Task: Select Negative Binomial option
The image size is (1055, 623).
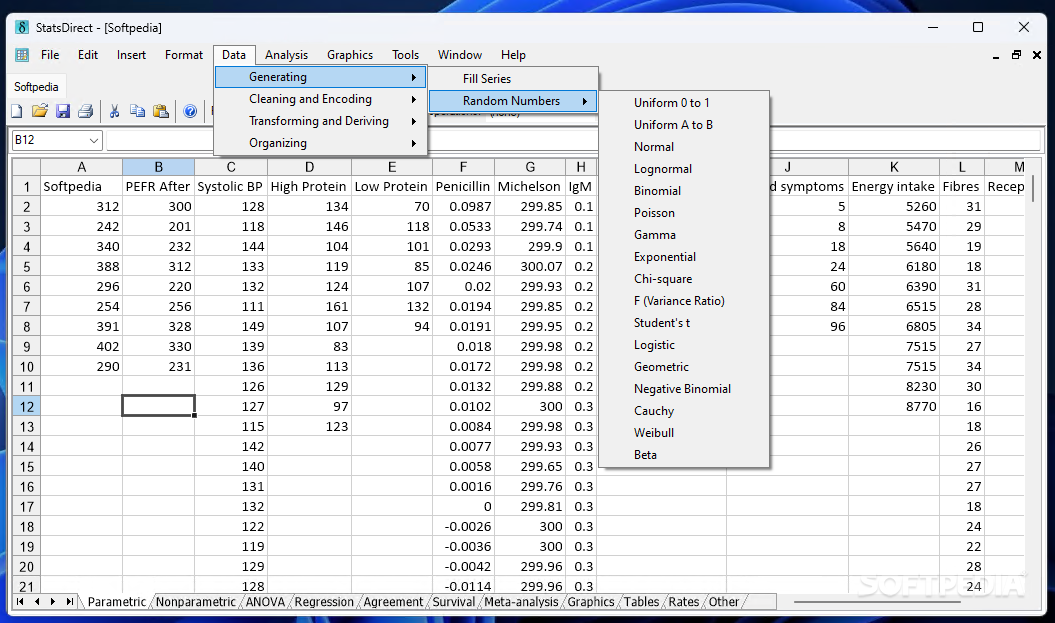Action: click(x=684, y=389)
